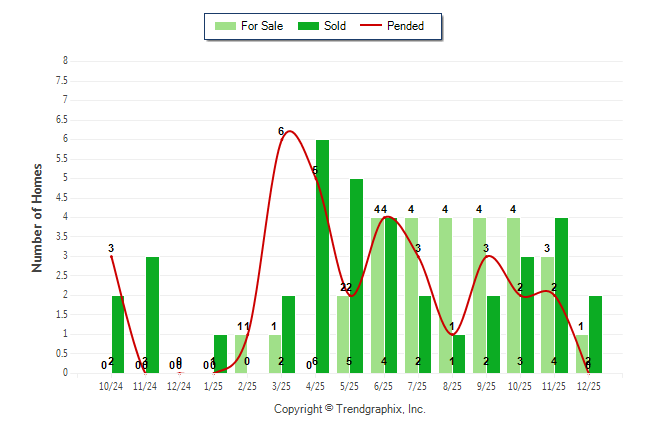The width and height of the screenshot is (646, 434).
Task: Click the Sold bar for 11/25
Action: coord(561,295)
